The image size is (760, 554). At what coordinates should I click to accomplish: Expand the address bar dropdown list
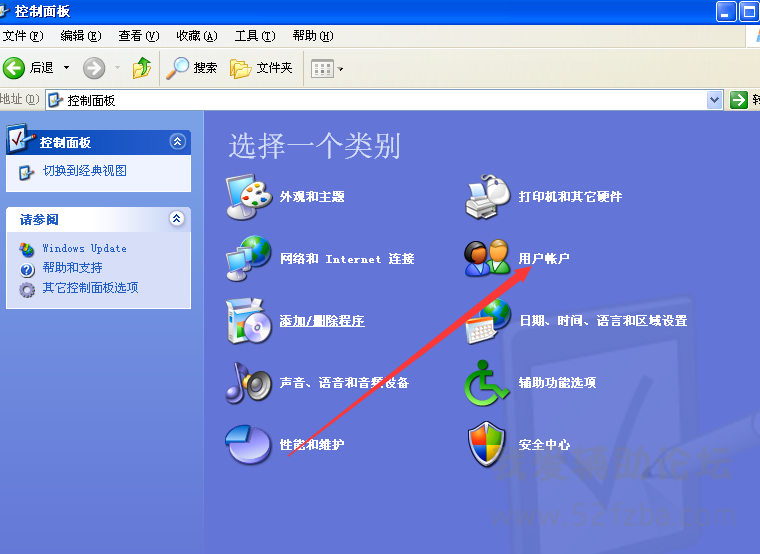[x=714, y=100]
